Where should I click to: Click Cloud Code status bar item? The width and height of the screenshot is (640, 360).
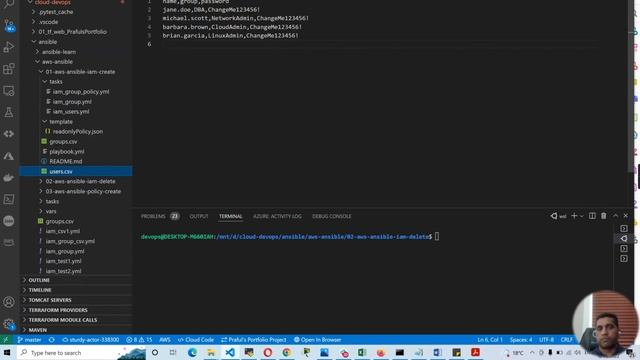click(196, 340)
